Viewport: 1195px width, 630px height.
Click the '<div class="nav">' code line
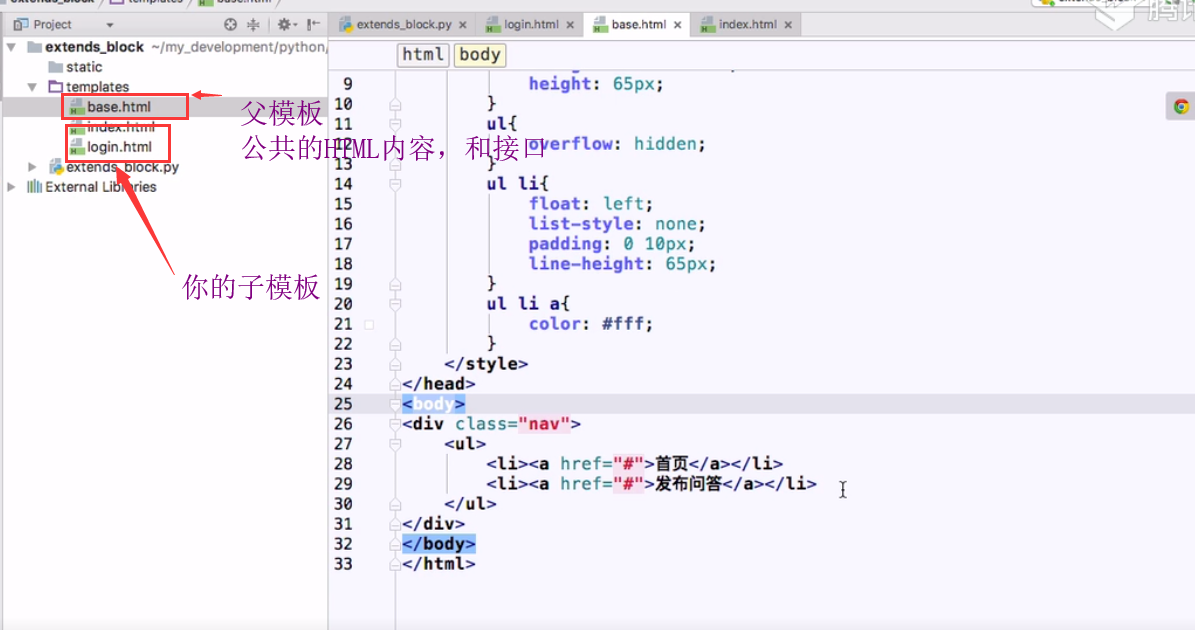click(492, 424)
